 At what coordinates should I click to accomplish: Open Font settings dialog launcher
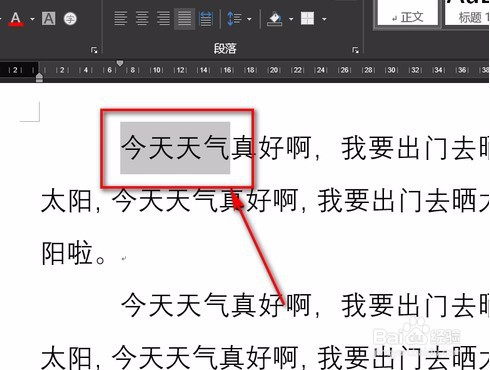[x=94, y=50]
